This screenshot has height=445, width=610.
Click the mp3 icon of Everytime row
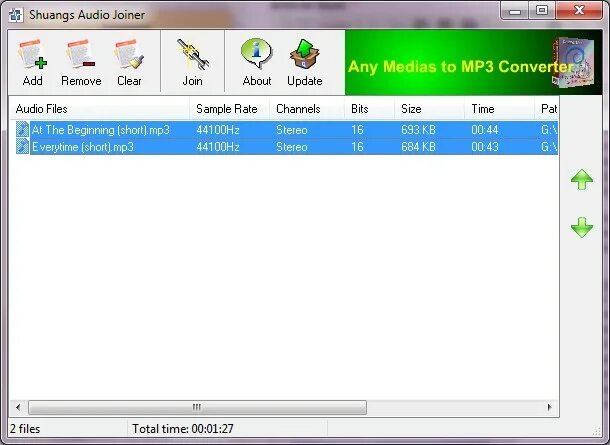tap(23, 147)
